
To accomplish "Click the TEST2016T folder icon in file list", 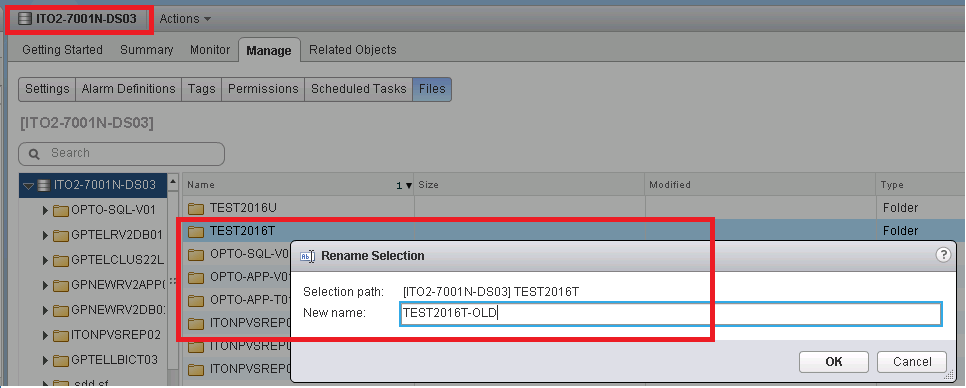I will pyautogui.click(x=196, y=231).
